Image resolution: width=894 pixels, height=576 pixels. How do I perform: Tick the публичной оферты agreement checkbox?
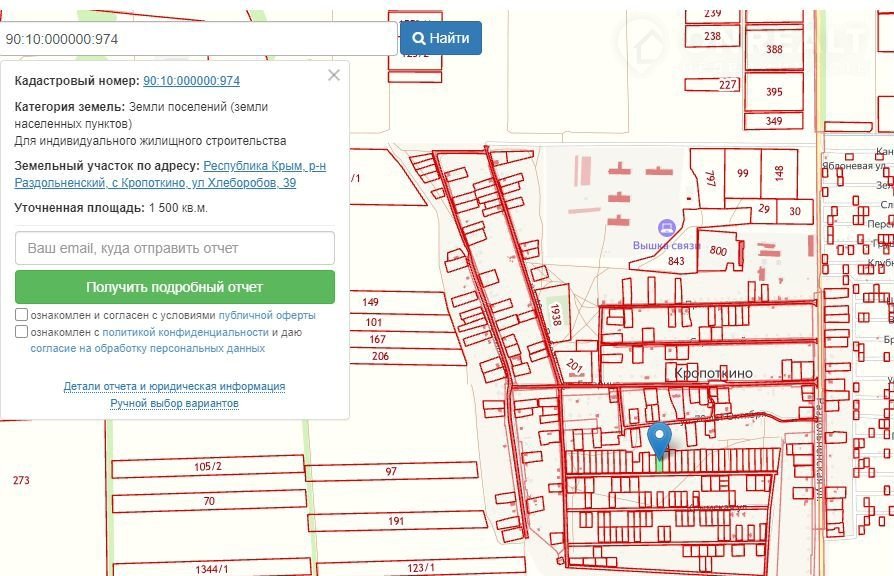pos(22,315)
